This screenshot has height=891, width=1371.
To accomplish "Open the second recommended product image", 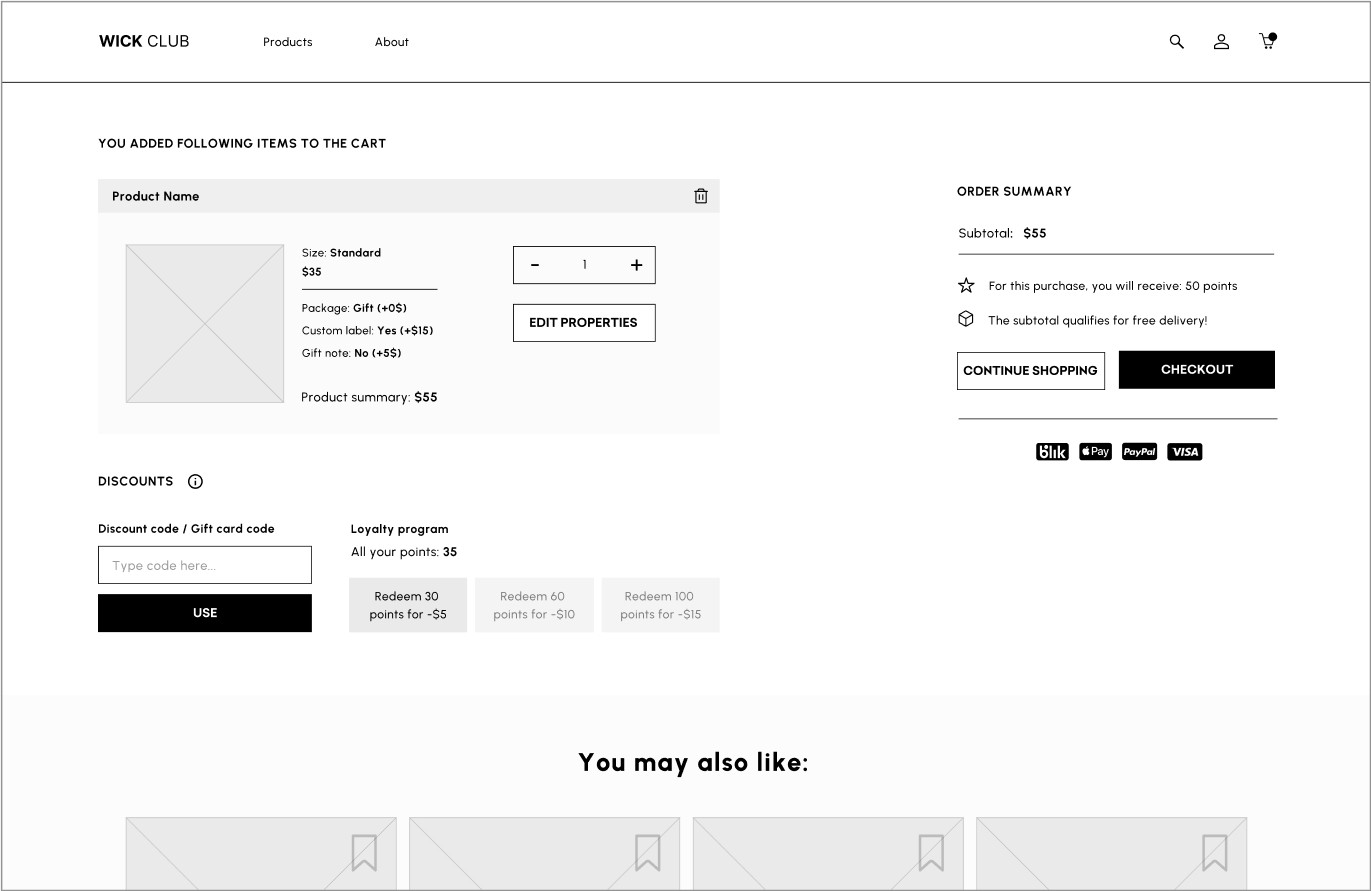I will (x=545, y=853).
